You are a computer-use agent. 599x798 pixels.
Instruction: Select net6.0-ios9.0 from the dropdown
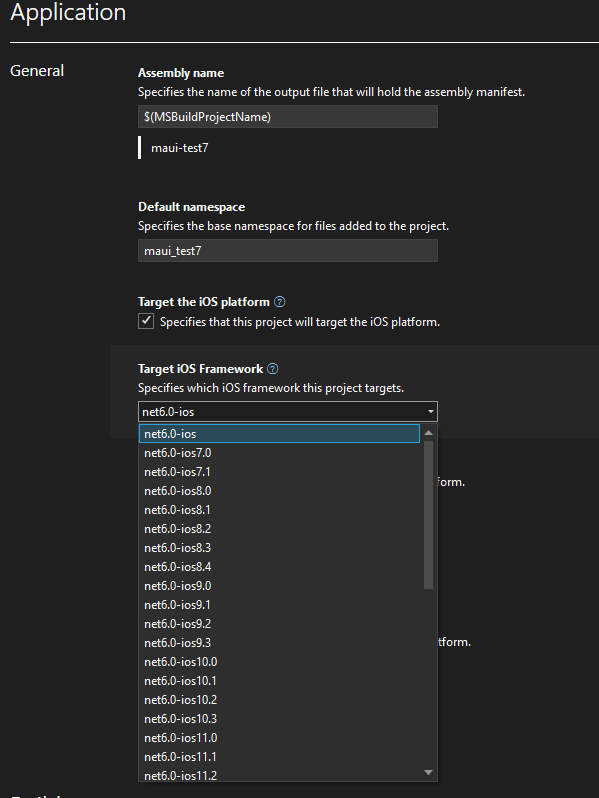click(x=279, y=586)
